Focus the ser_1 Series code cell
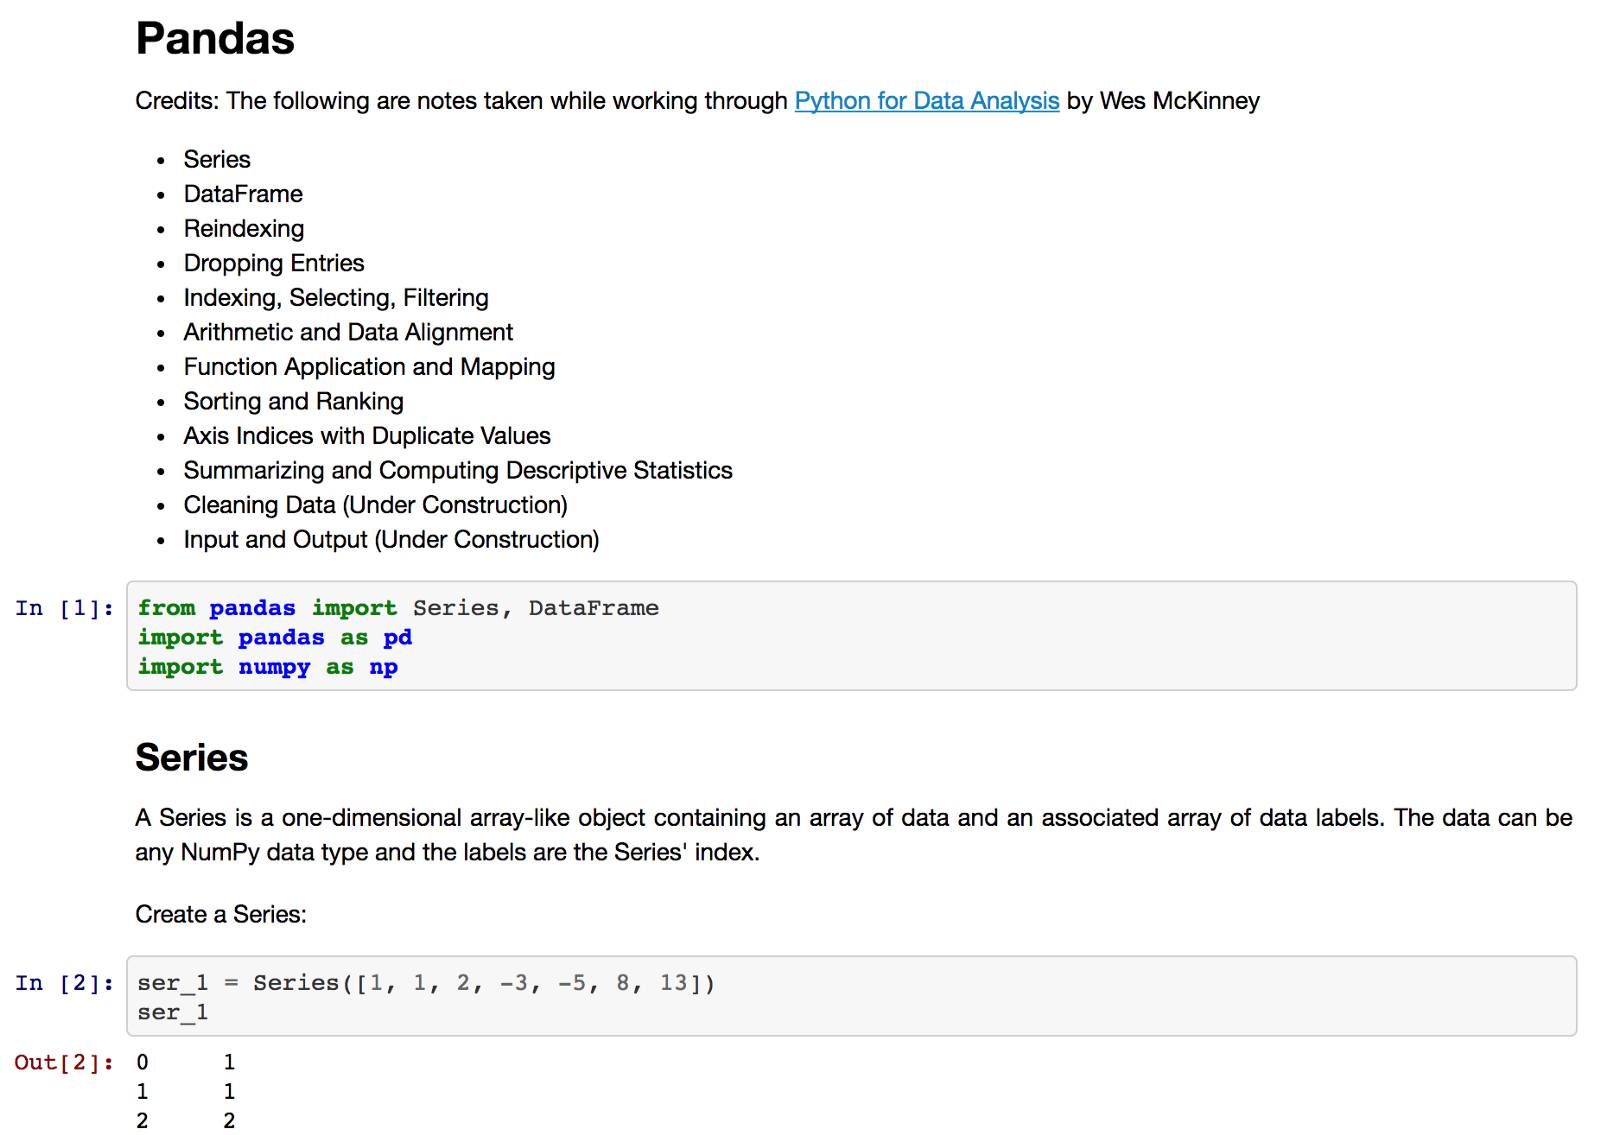This screenshot has width=1600, height=1135. [850, 997]
